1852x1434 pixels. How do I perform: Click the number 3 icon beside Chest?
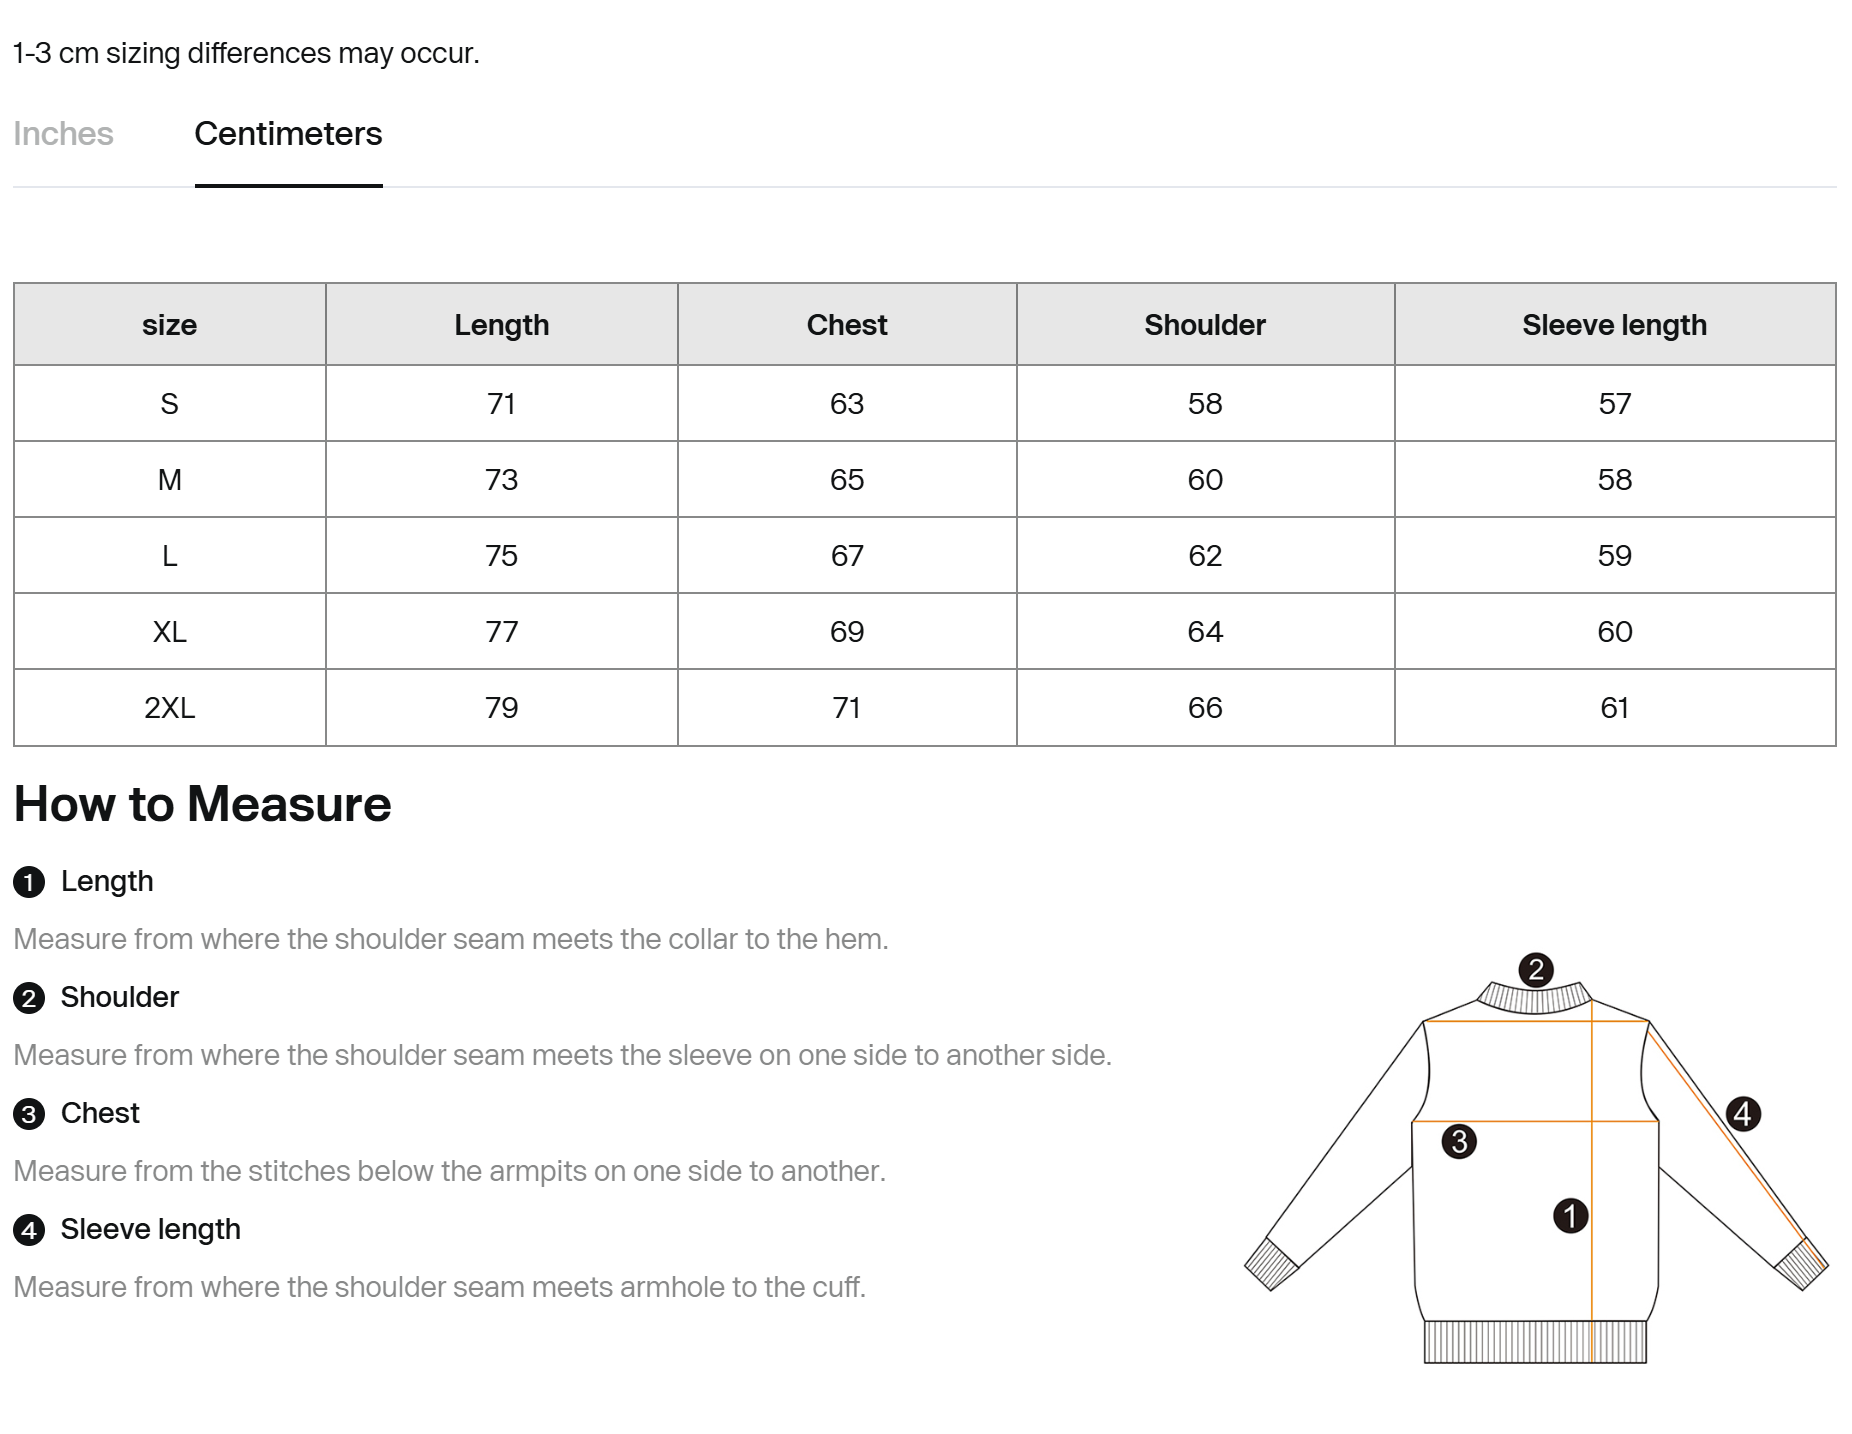tap(29, 1114)
